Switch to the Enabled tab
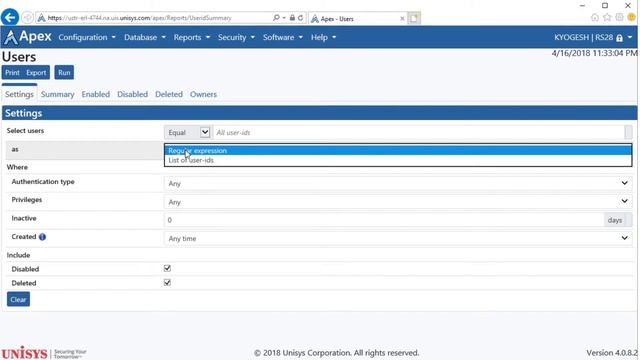Screen dimensions: 640x360 point(96,94)
